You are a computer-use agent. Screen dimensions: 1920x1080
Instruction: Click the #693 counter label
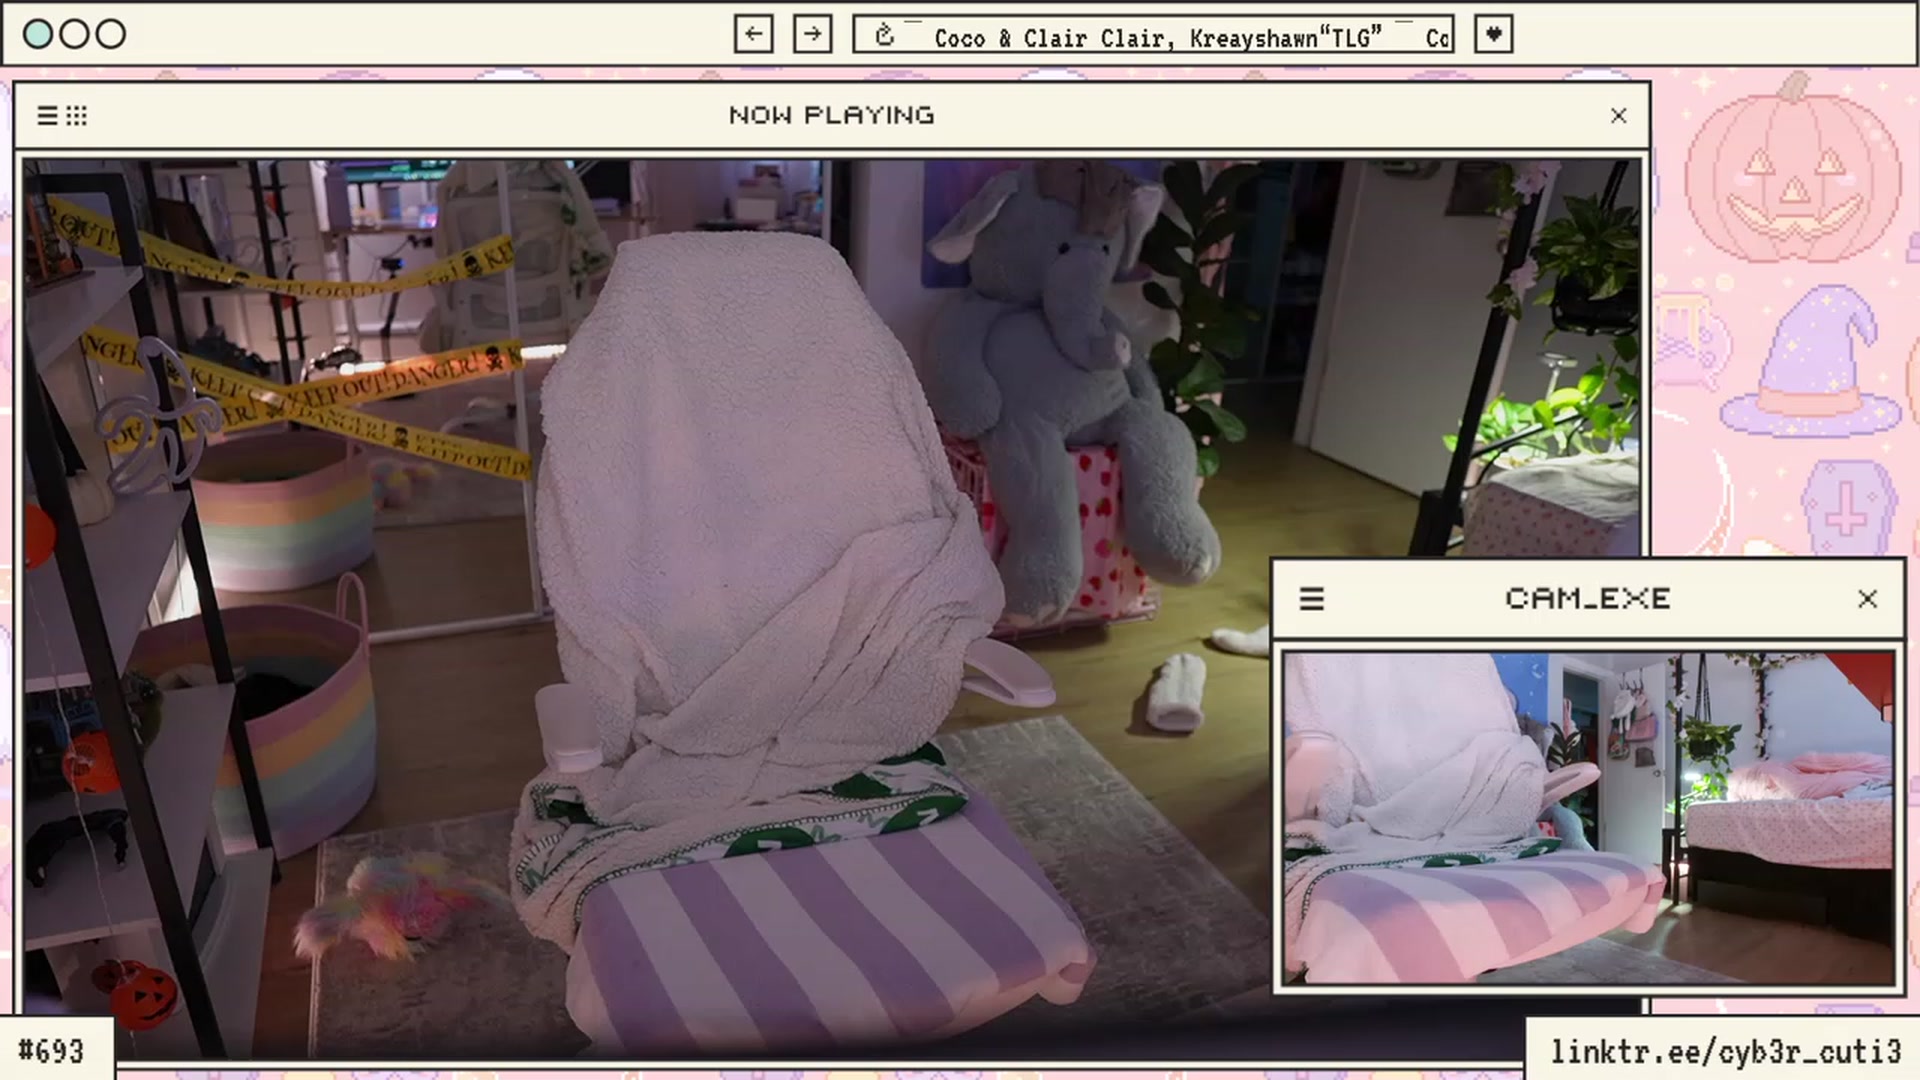(51, 1051)
